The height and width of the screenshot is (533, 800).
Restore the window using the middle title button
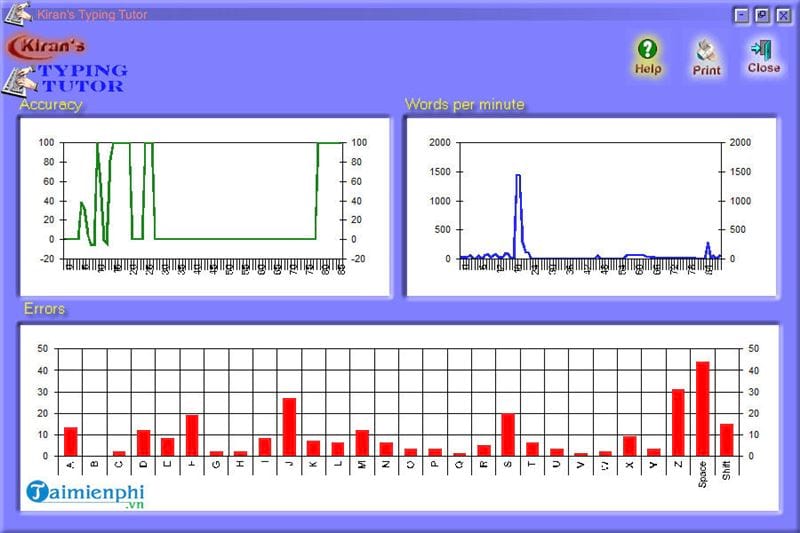[762, 15]
